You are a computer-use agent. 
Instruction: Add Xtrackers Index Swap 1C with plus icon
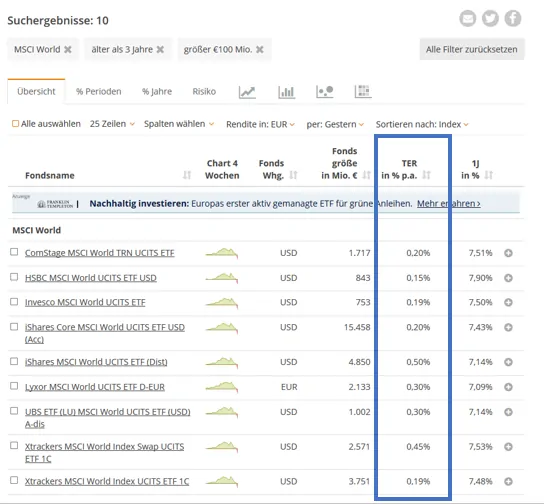508,446
